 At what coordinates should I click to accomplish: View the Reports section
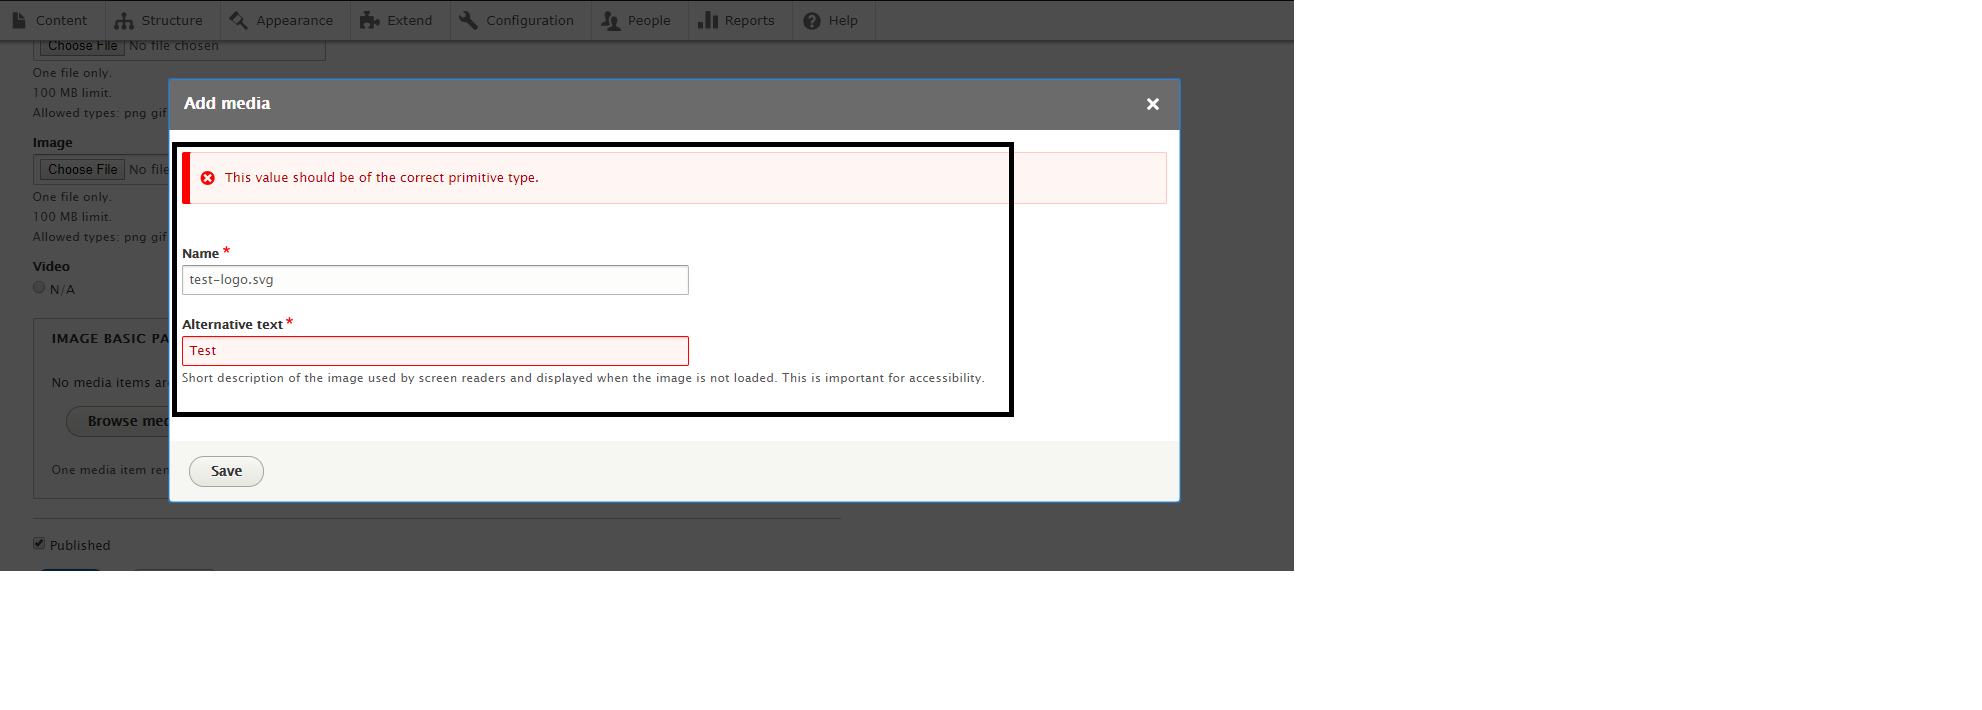point(738,20)
